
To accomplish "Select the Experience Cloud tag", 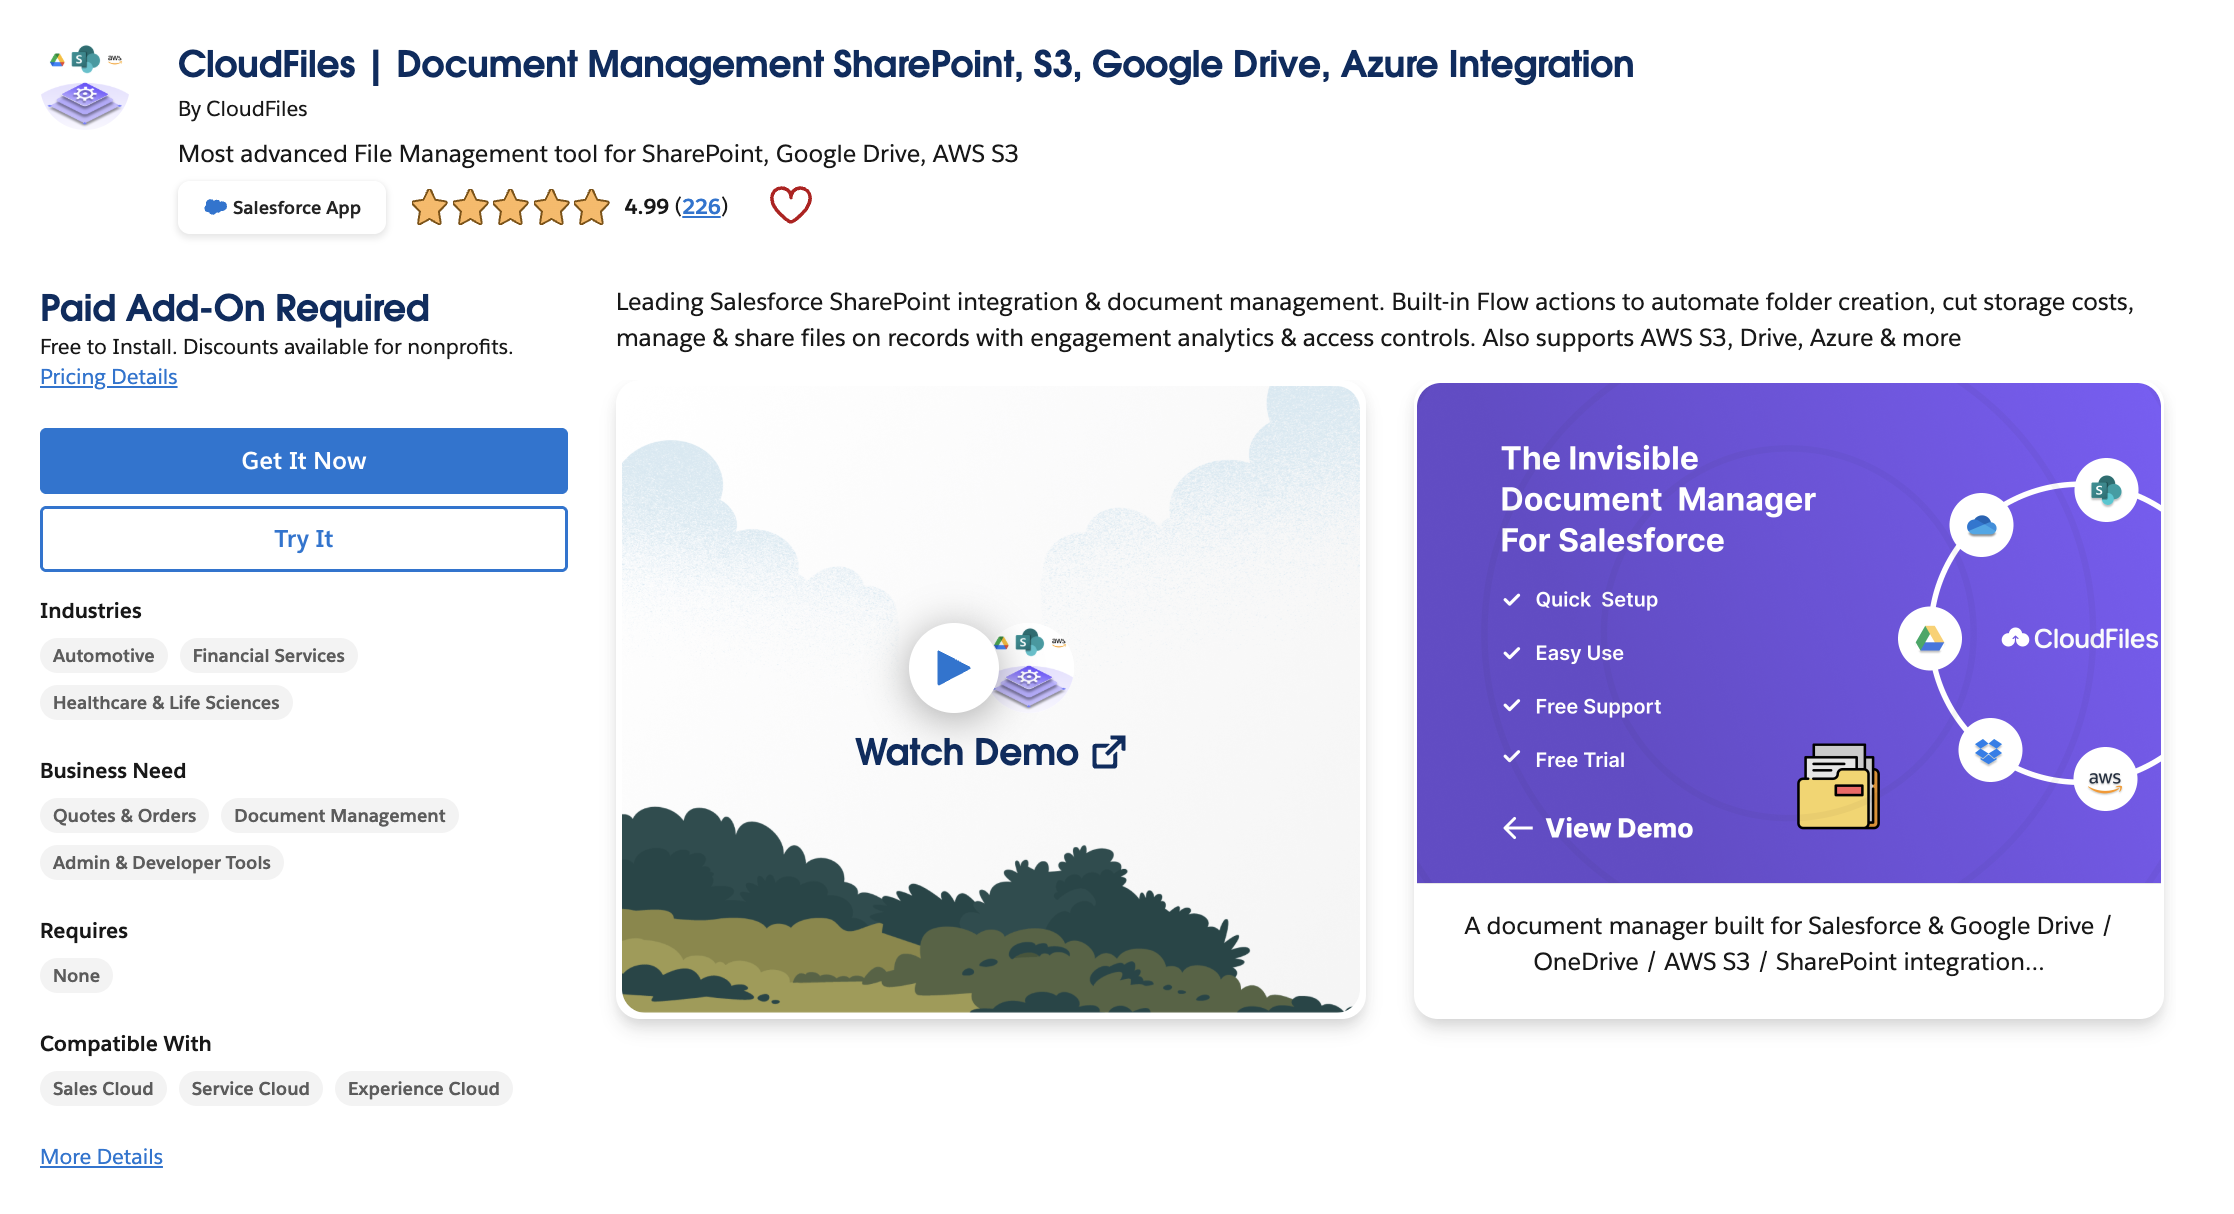I will tap(423, 1089).
